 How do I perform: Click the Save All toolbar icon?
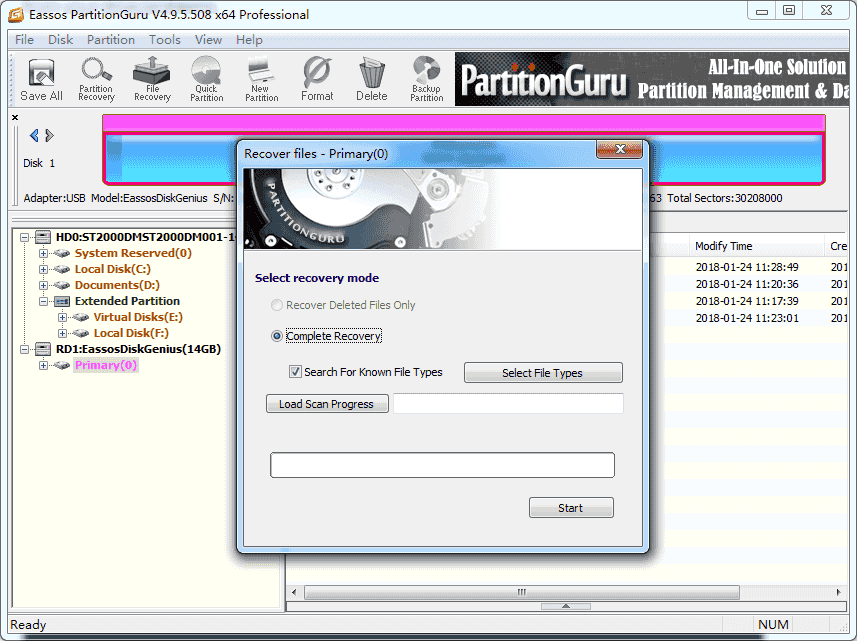point(42,80)
